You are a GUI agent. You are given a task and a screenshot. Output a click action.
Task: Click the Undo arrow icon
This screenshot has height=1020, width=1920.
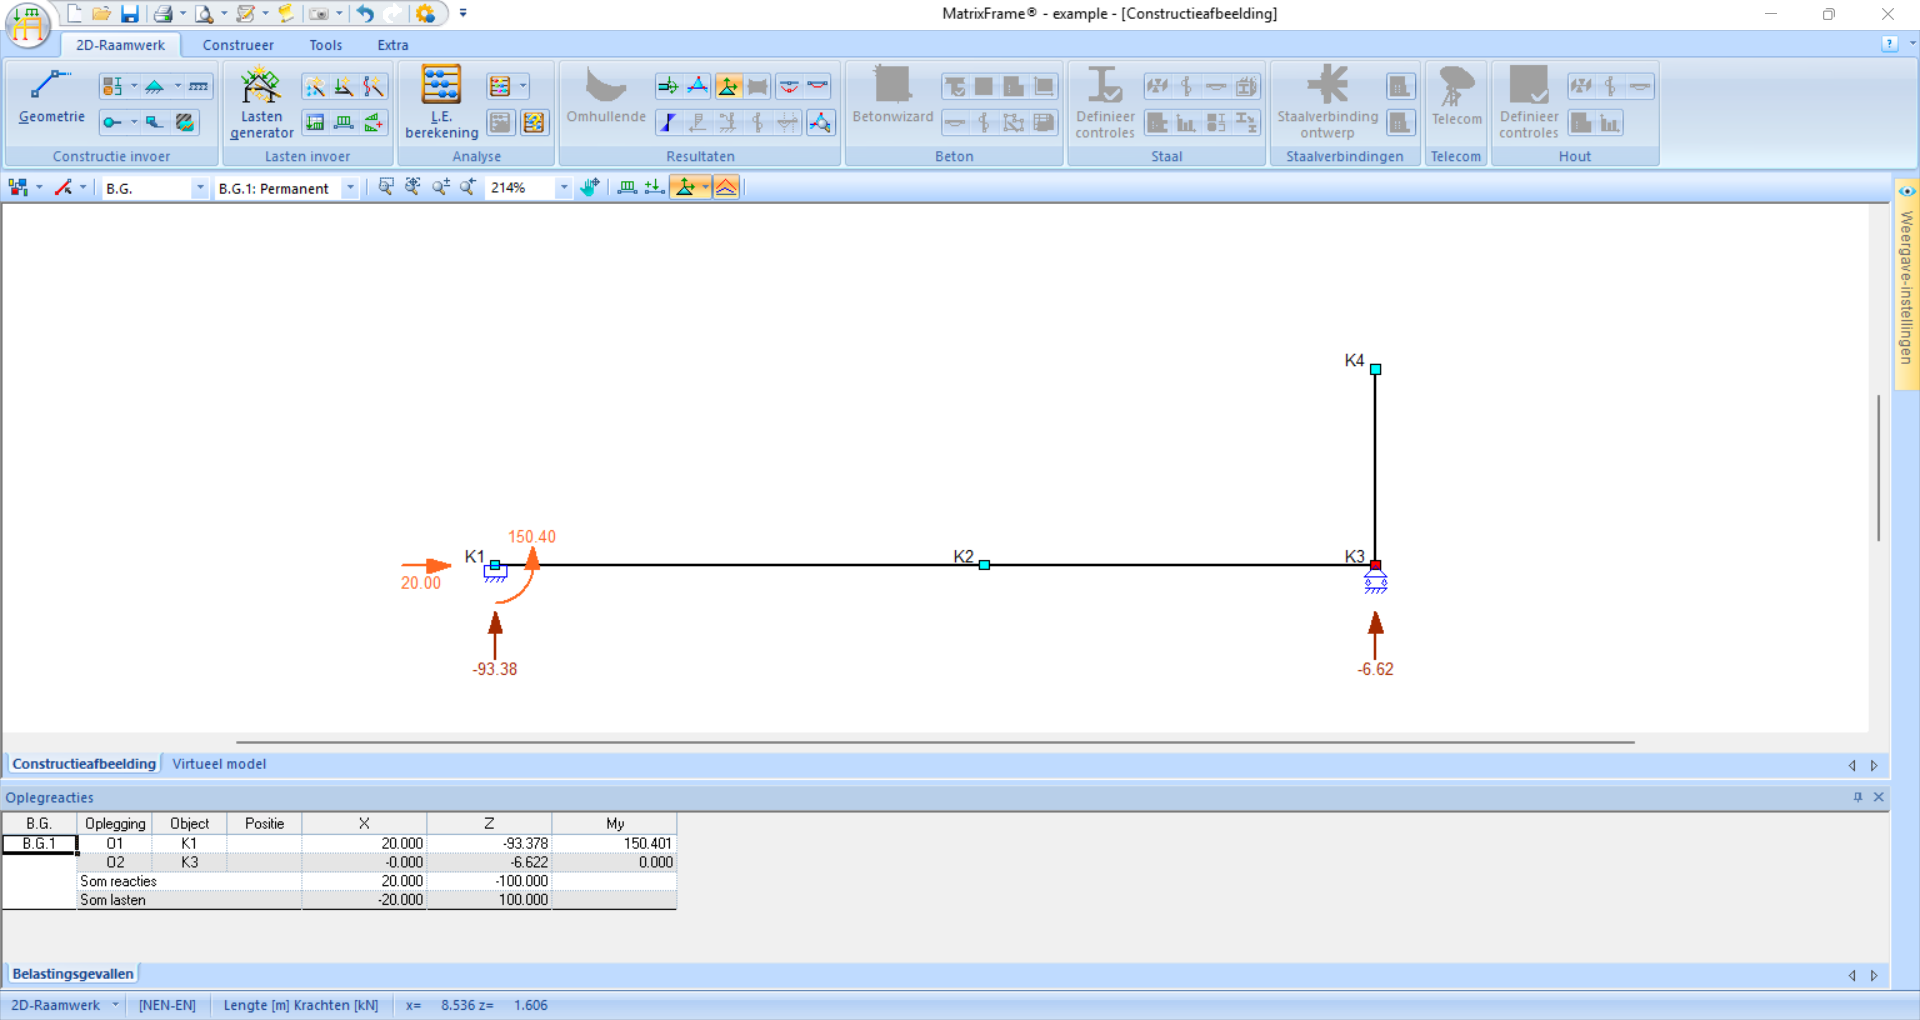click(366, 14)
